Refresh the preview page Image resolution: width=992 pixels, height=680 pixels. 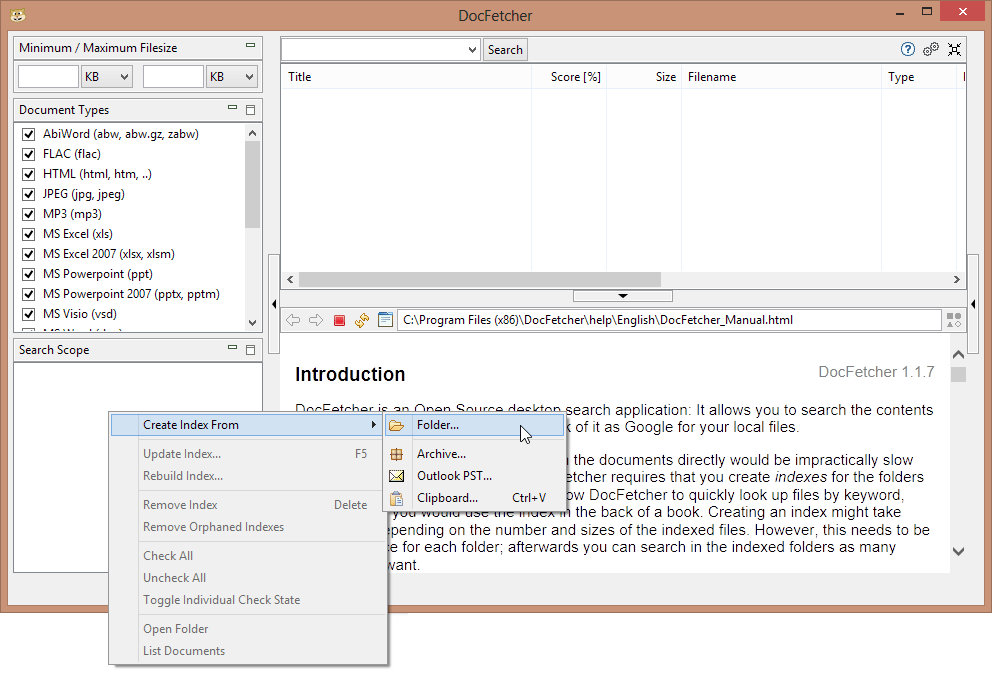coord(362,321)
